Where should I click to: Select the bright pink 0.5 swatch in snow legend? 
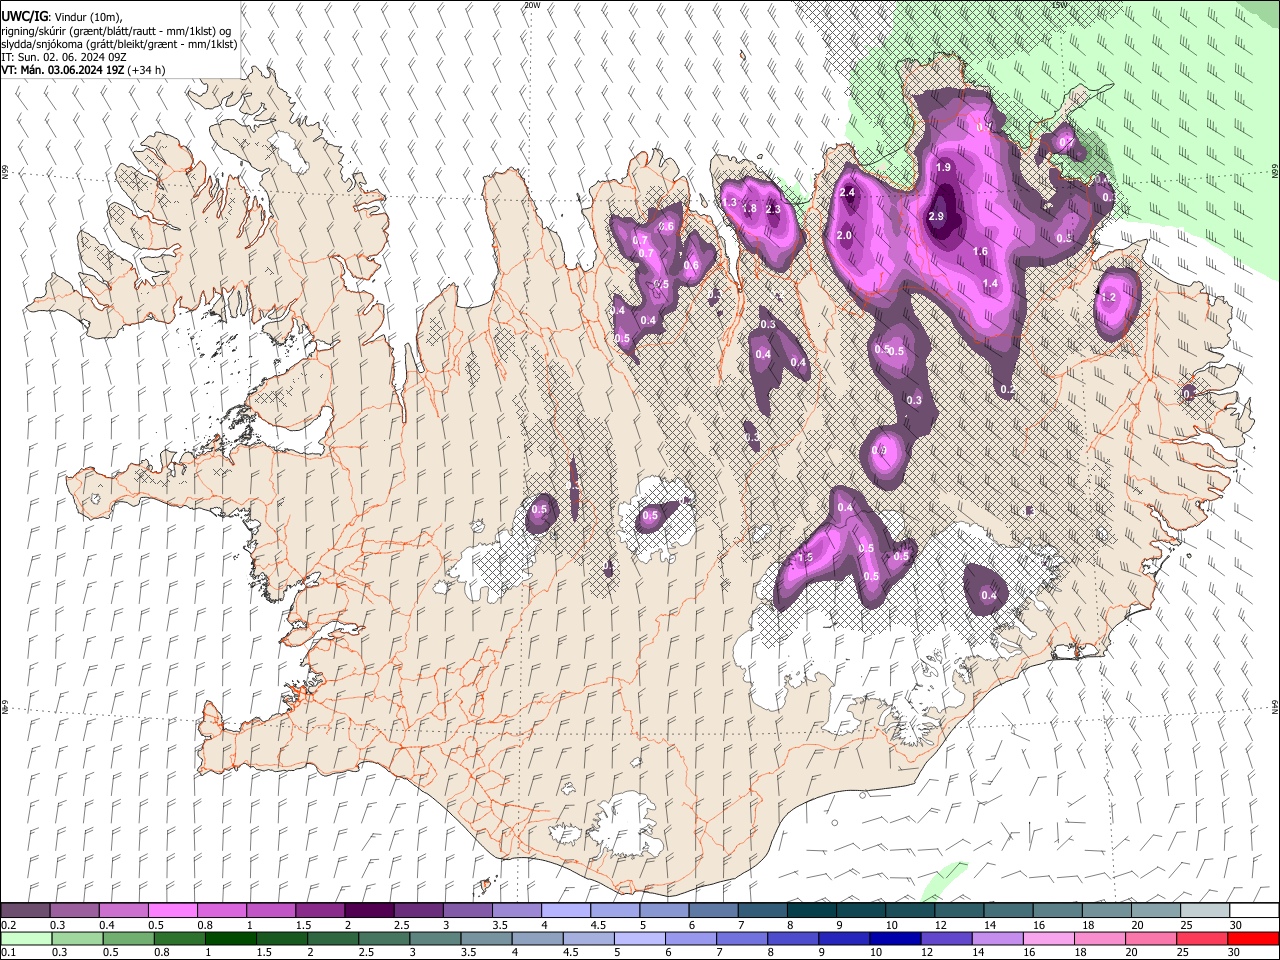click(x=172, y=911)
